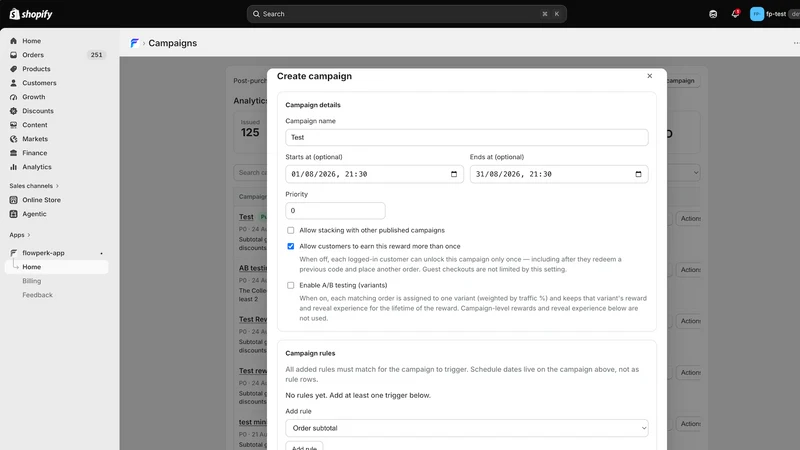Image resolution: width=800 pixels, height=450 pixels.
Task: Open the Ends at calendar picker icon
Action: pos(638,174)
